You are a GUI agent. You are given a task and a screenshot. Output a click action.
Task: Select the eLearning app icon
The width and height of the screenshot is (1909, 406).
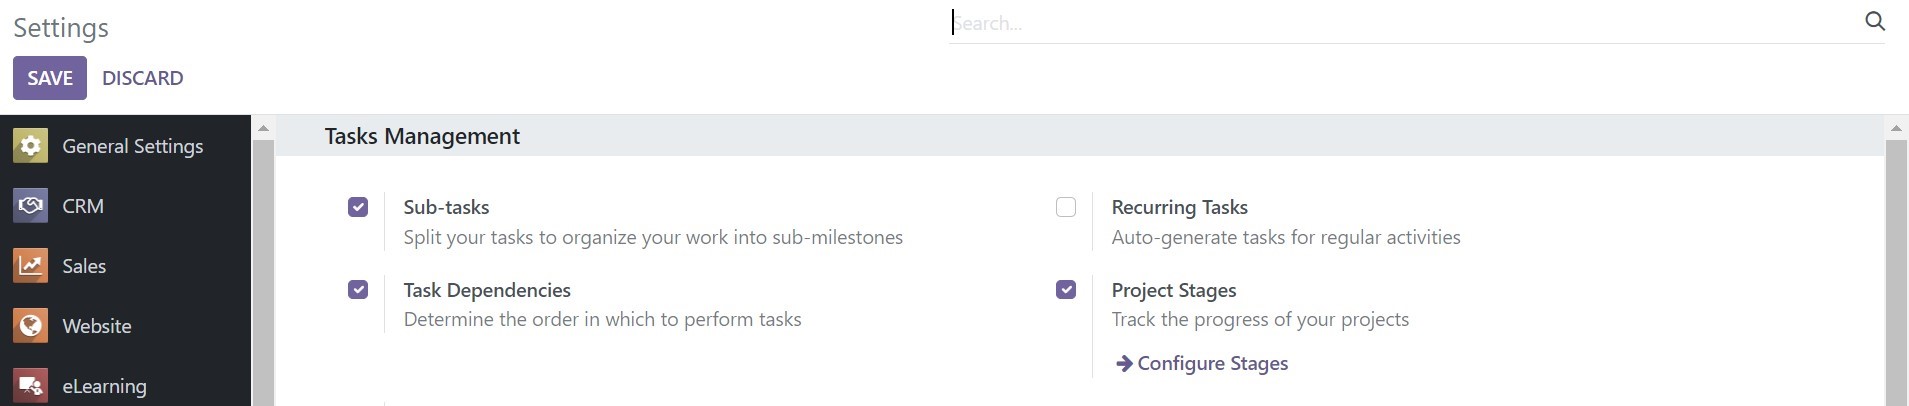coord(30,386)
